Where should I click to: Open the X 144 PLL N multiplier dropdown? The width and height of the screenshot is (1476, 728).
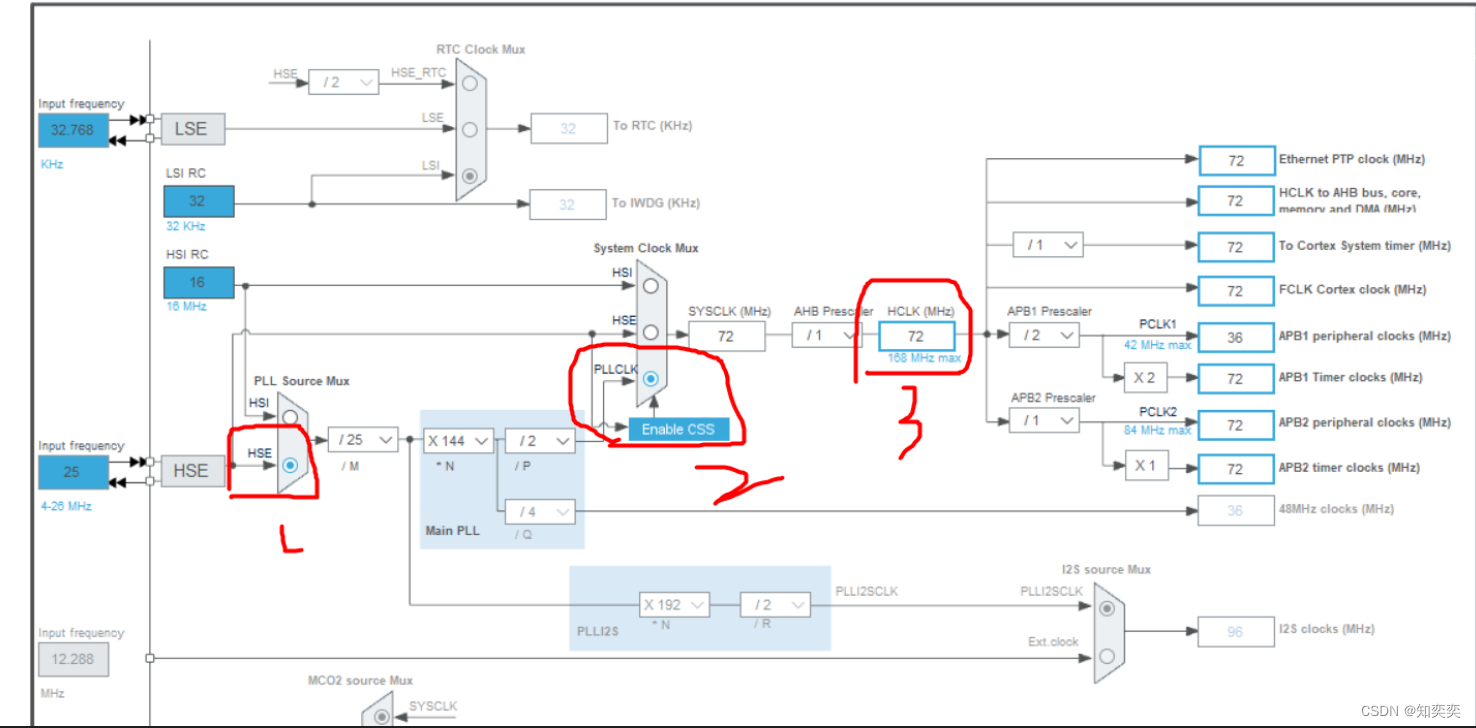[458, 440]
